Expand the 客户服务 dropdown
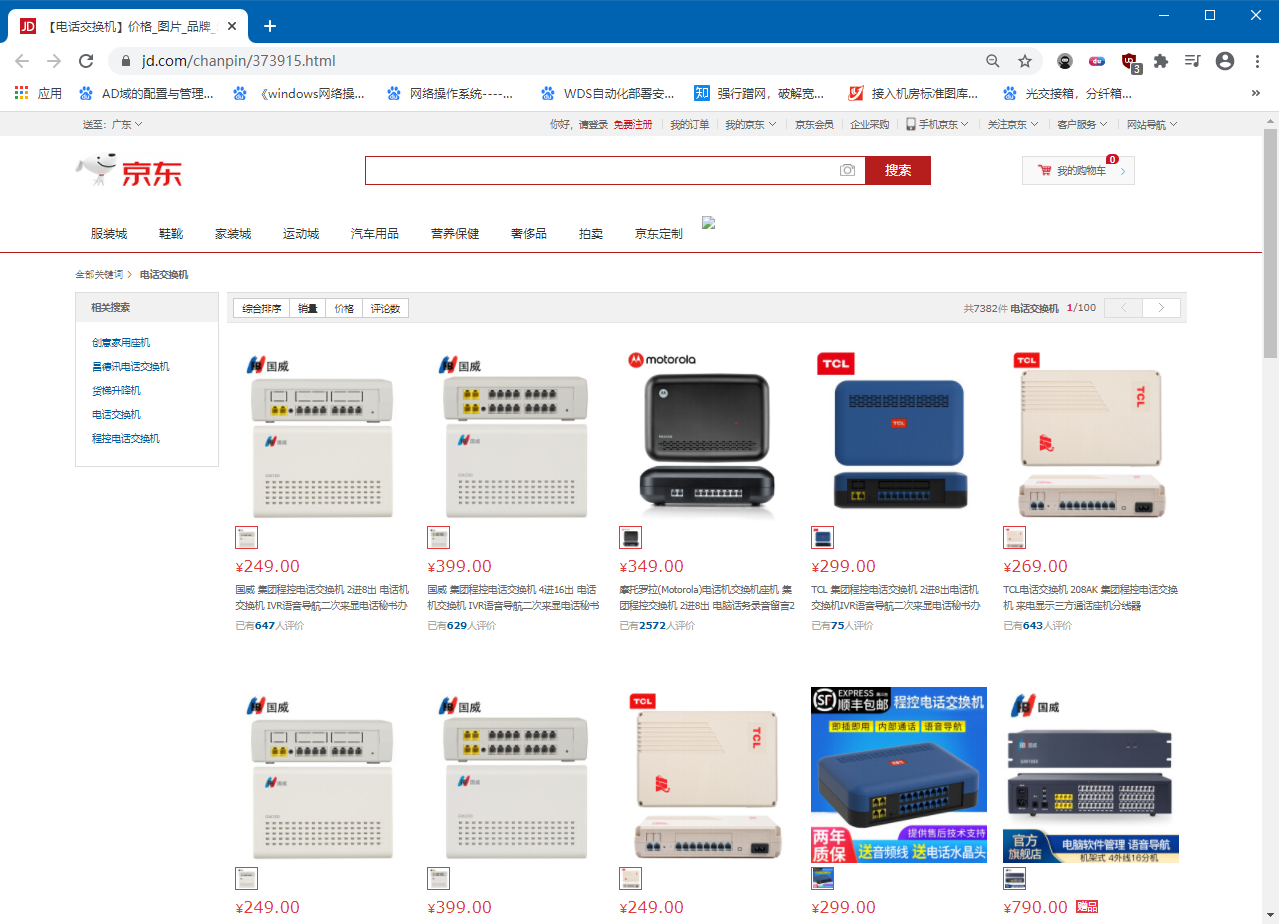The height and width of the screenshot is (924, 1279). 1082,125
